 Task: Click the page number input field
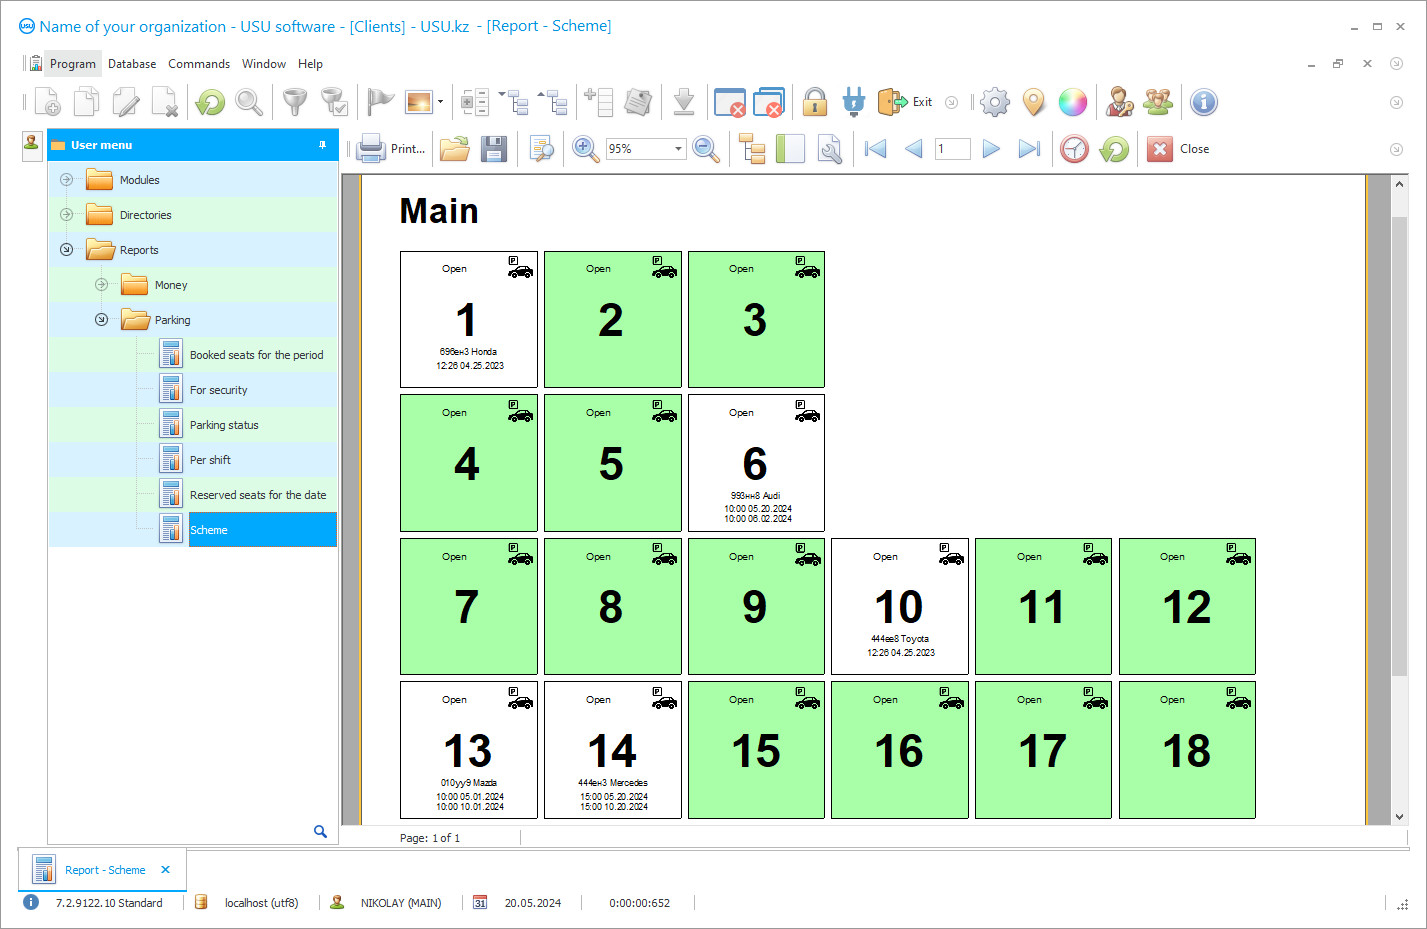(952, 149)
